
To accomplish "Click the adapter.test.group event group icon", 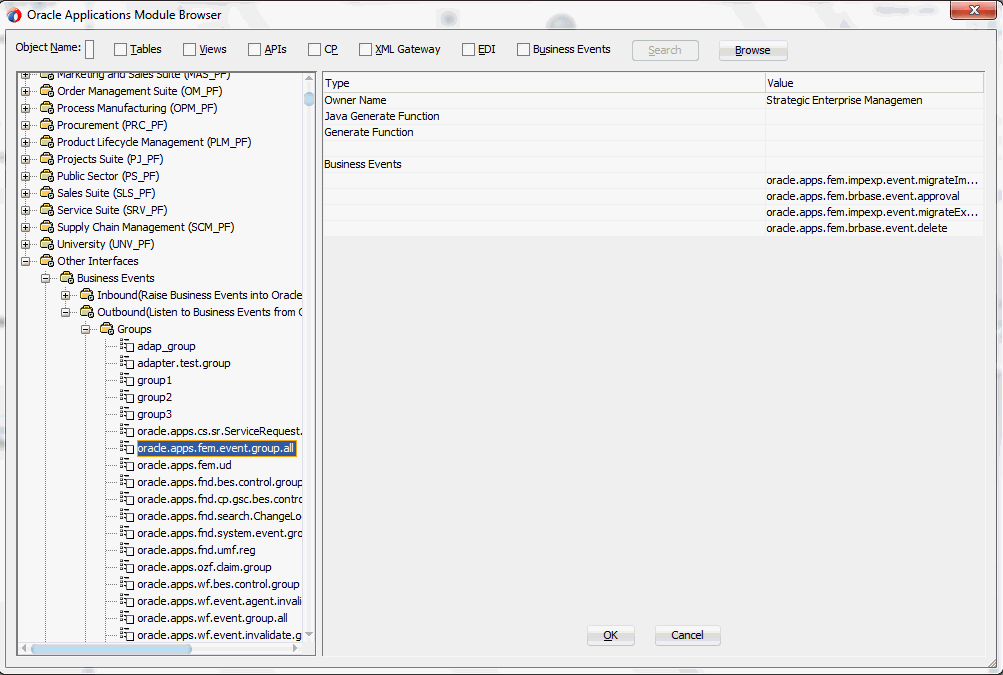I will 127,363.
